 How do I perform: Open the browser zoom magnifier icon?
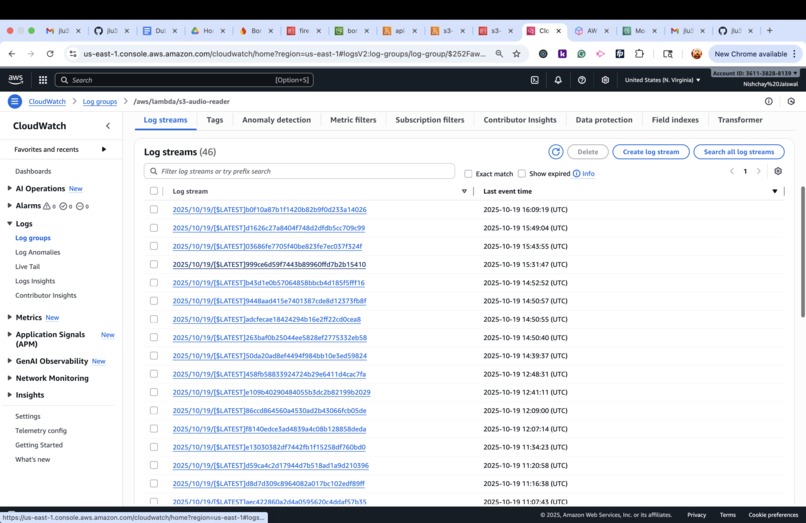[499, 53]
